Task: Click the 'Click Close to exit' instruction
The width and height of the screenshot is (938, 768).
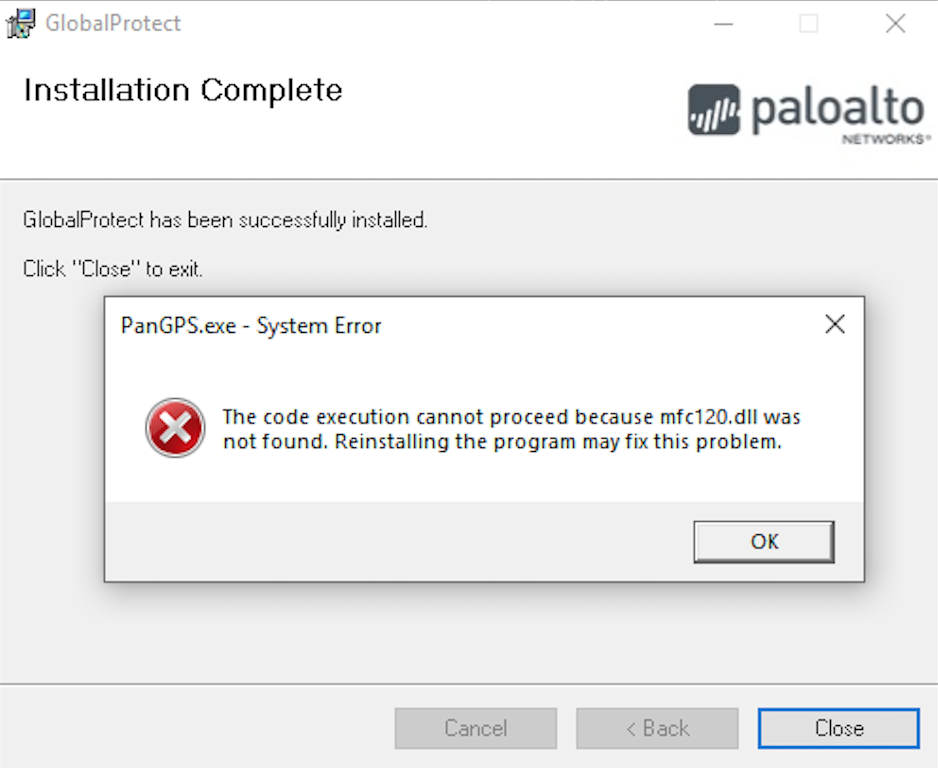Action: (x=113, y=269)
